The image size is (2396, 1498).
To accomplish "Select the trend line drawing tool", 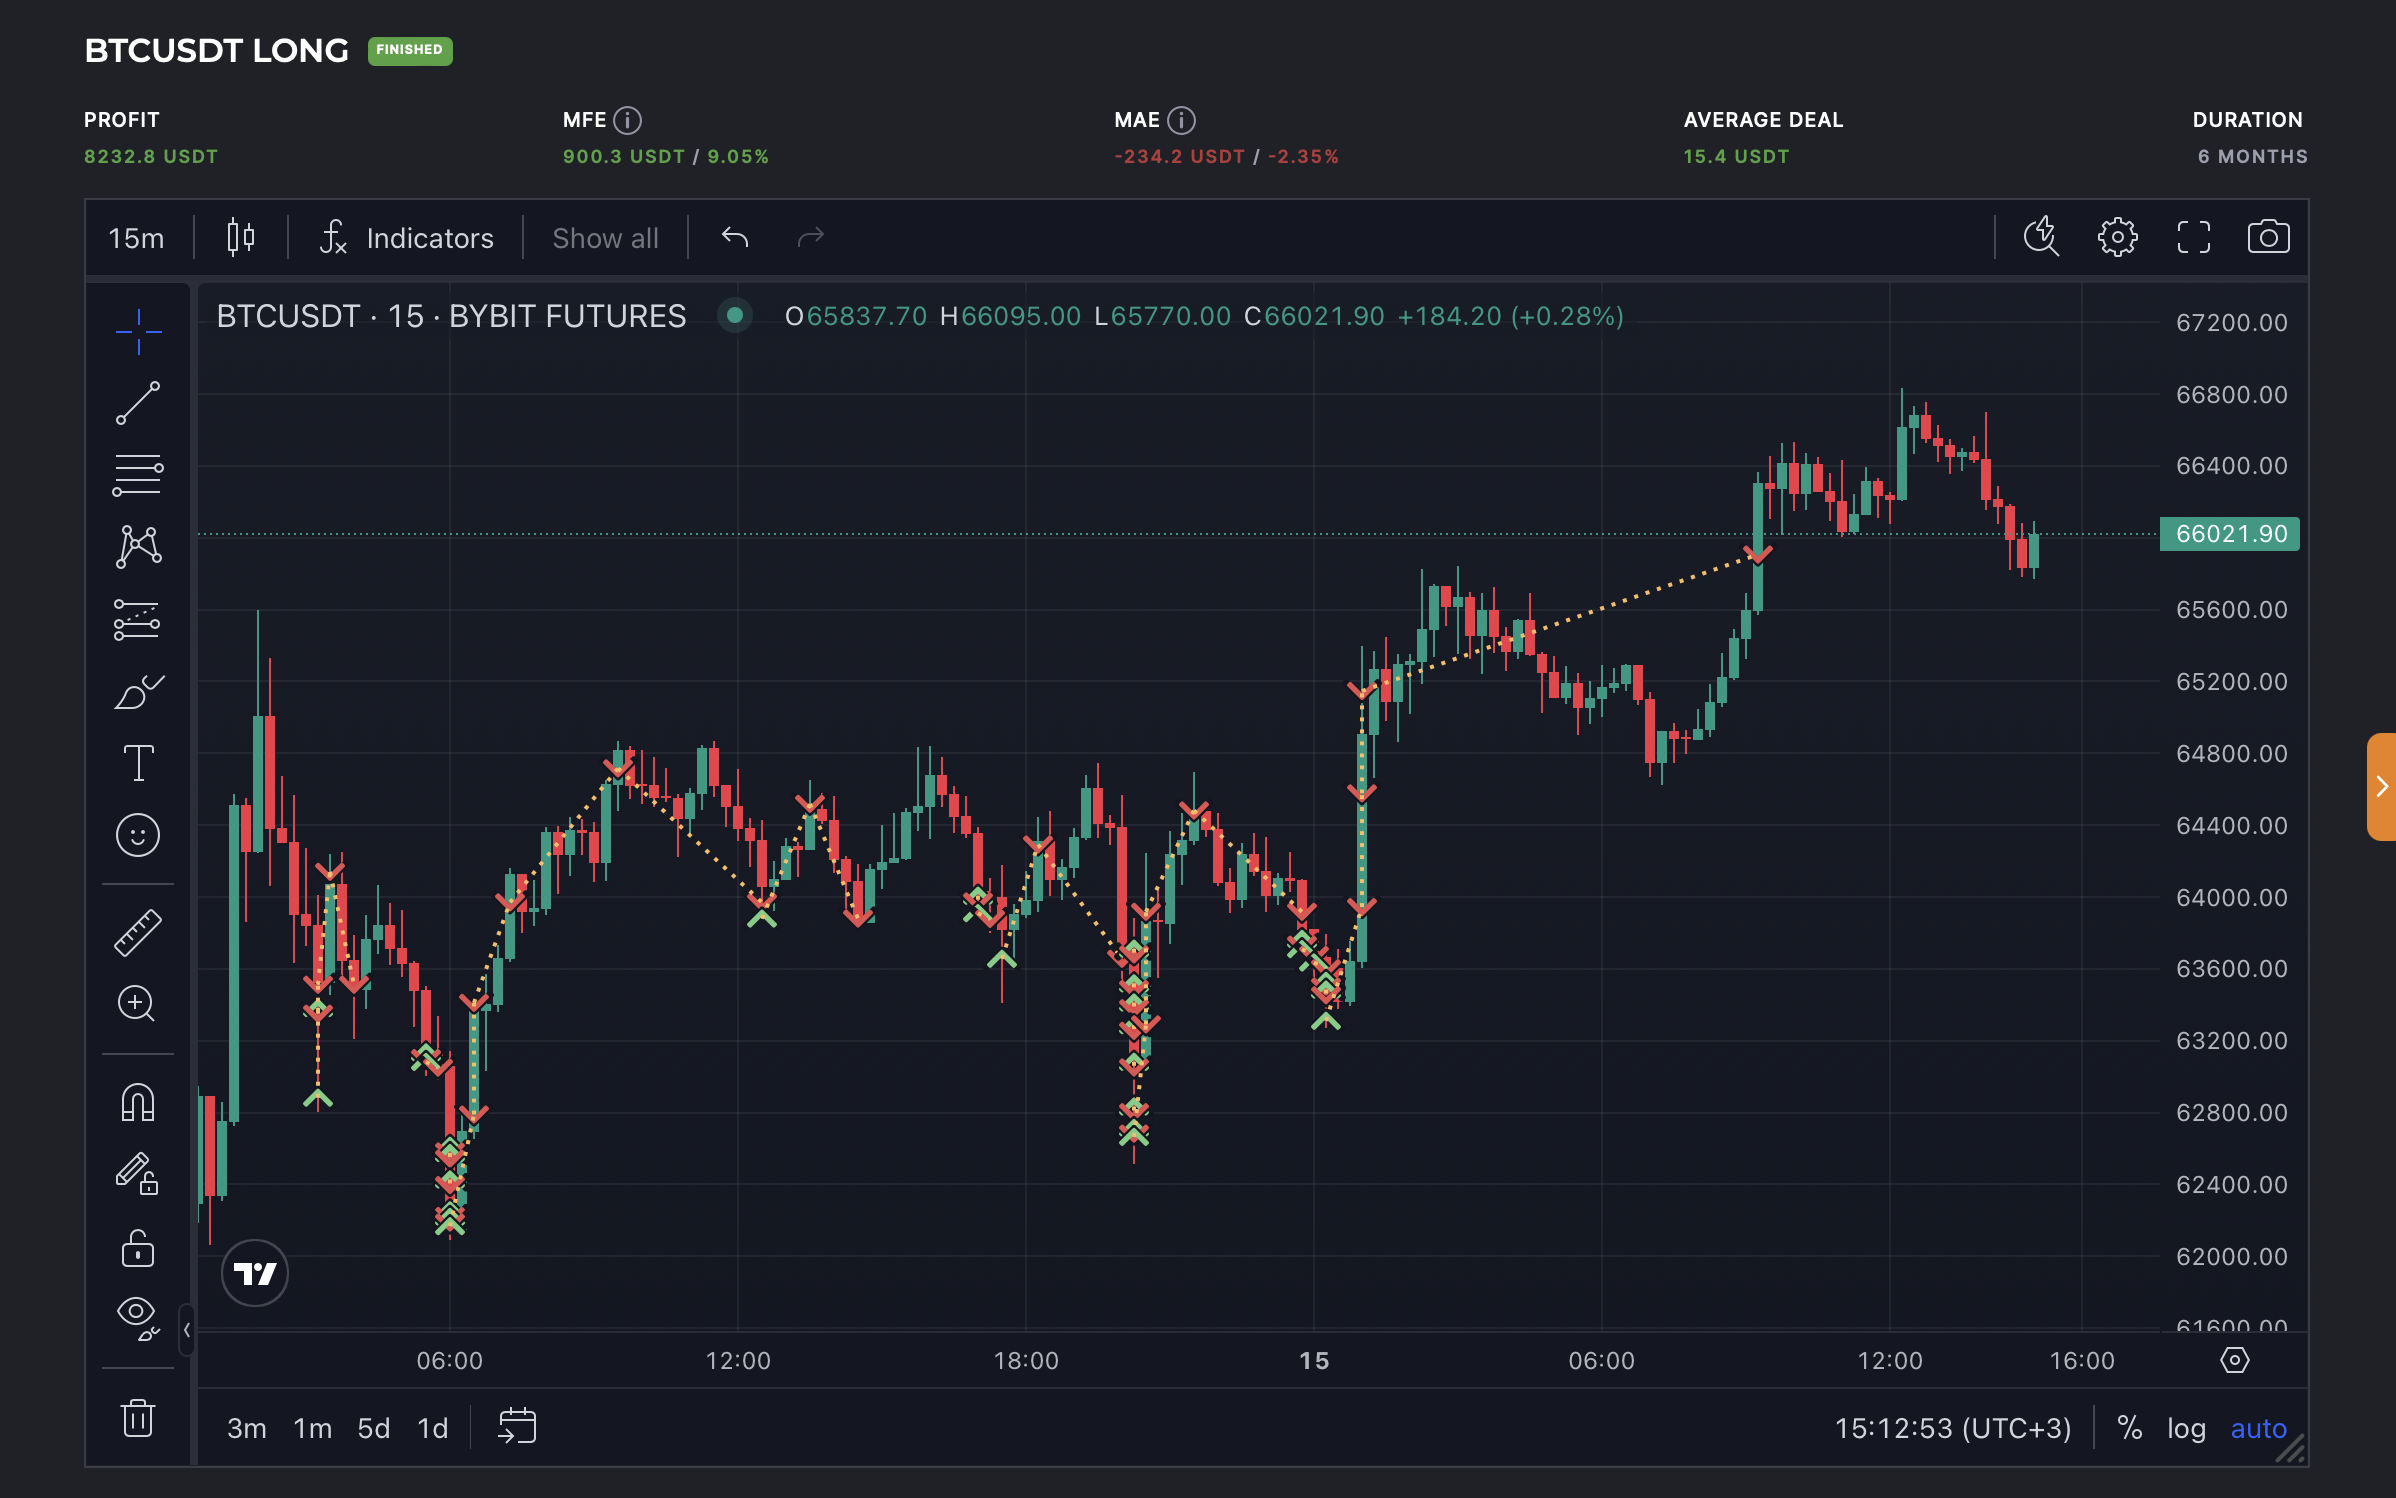I will (138, 403).
